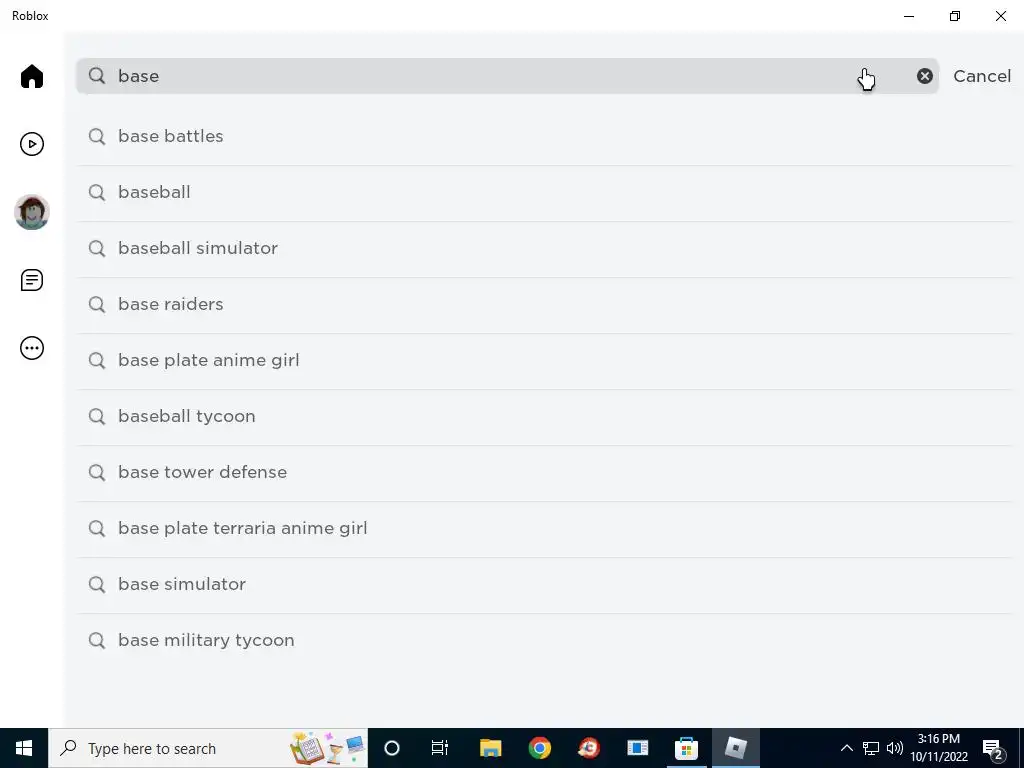The image size is (1024, 768).
Task: Open the volume control in system tray
Action: click(x=895, y=748)
